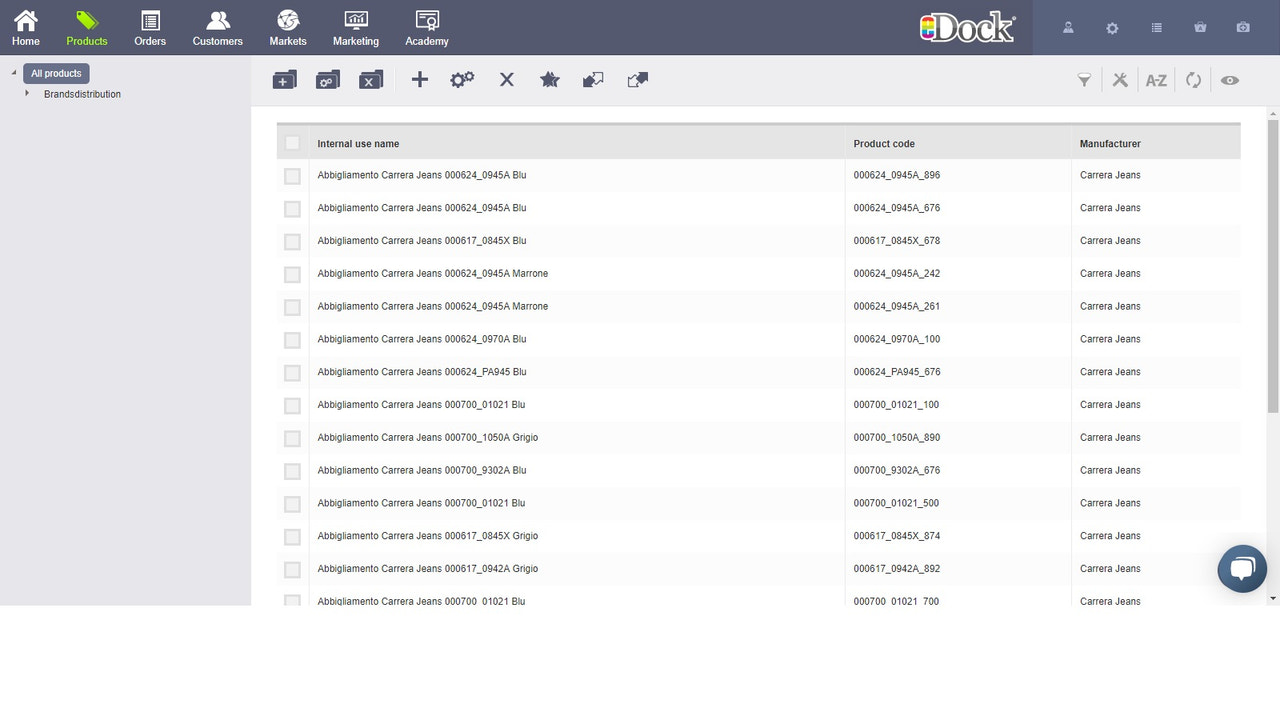Image resolution: width=1280 pixels, height=720 pixels.
Task: Open the export products icon
Action: [x=637, y=79]
